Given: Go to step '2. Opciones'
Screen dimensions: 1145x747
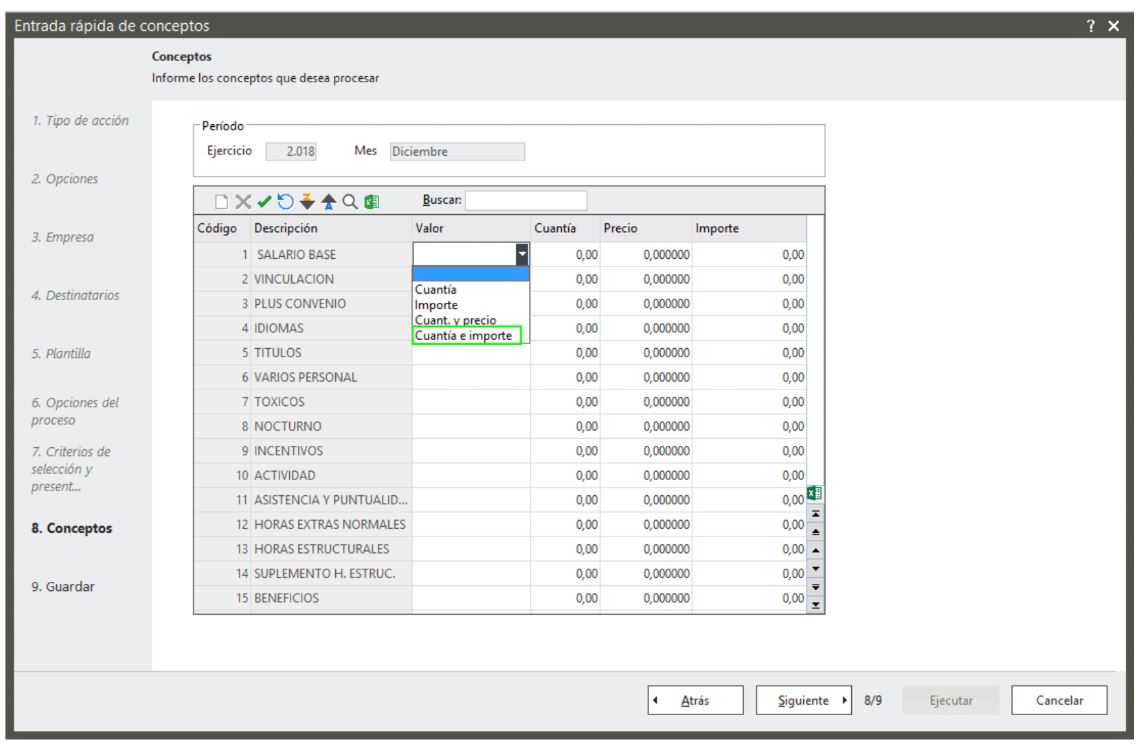Looking at the screenshot, I should click(x=64, y=179).
